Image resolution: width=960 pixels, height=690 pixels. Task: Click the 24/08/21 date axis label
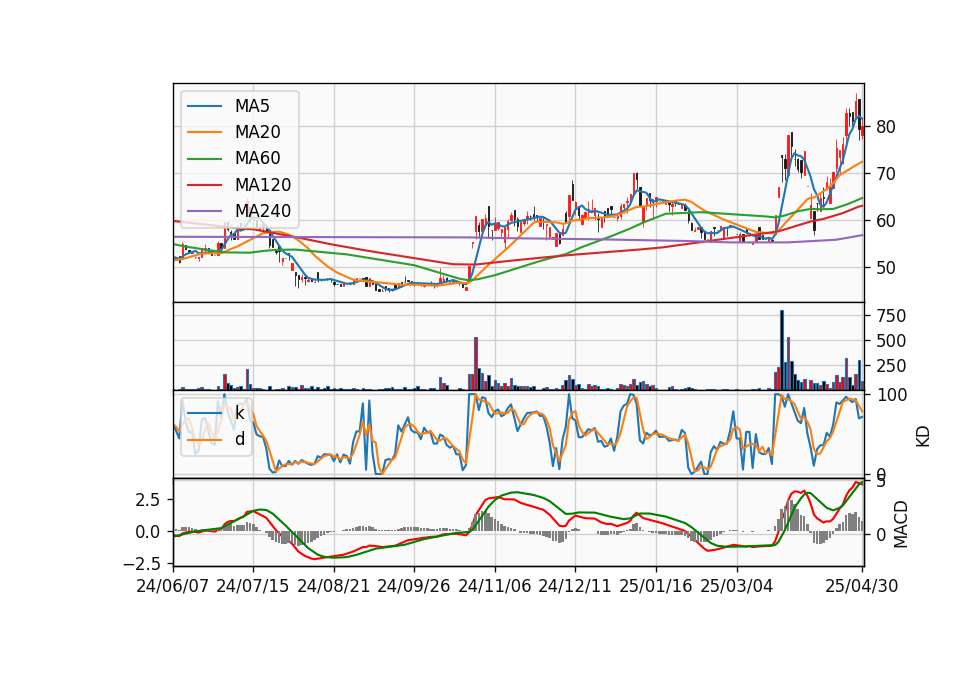[334, 587]
